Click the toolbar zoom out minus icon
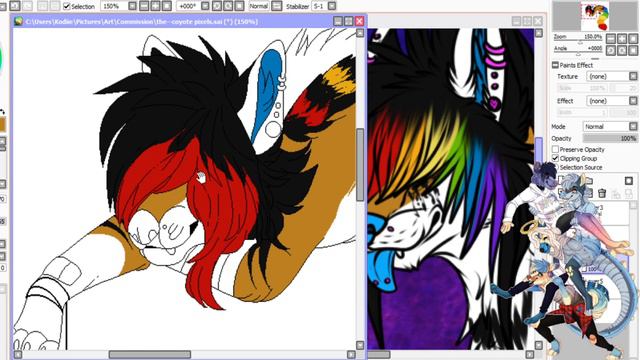 tap(144, 6)
